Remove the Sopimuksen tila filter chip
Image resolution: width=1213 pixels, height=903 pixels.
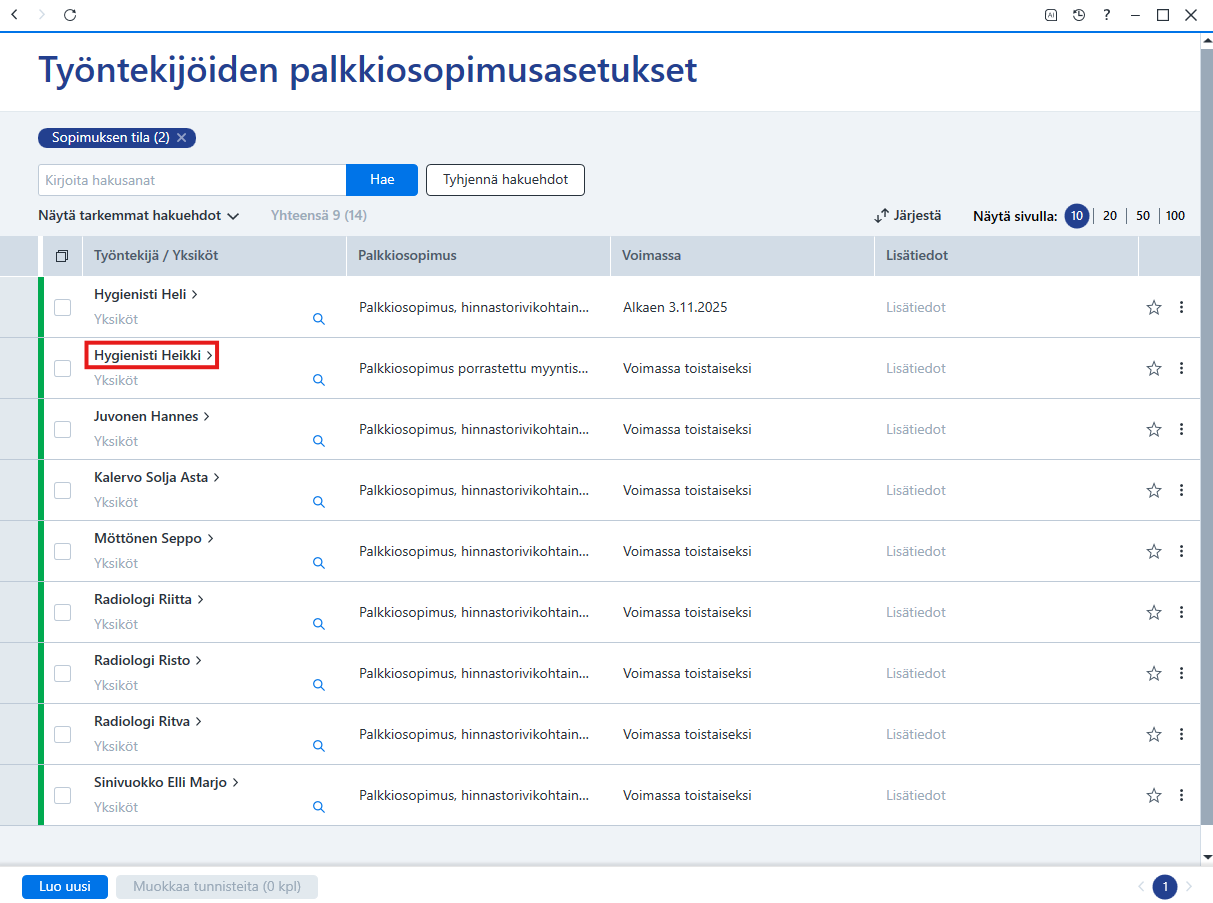click(181, 138)
